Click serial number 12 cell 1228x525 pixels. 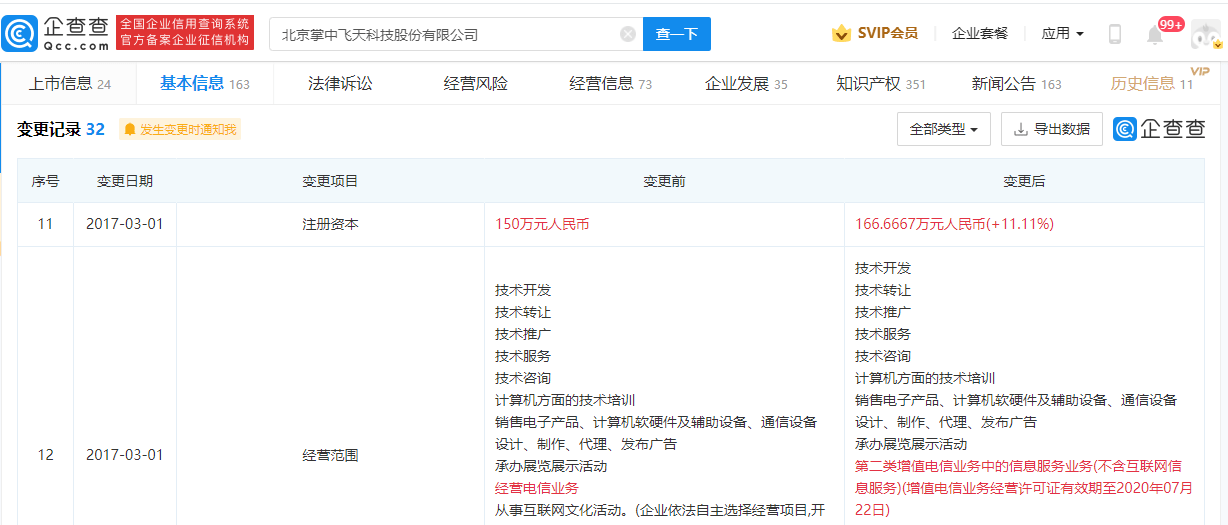pyautogui.click(x=45, y=455)
